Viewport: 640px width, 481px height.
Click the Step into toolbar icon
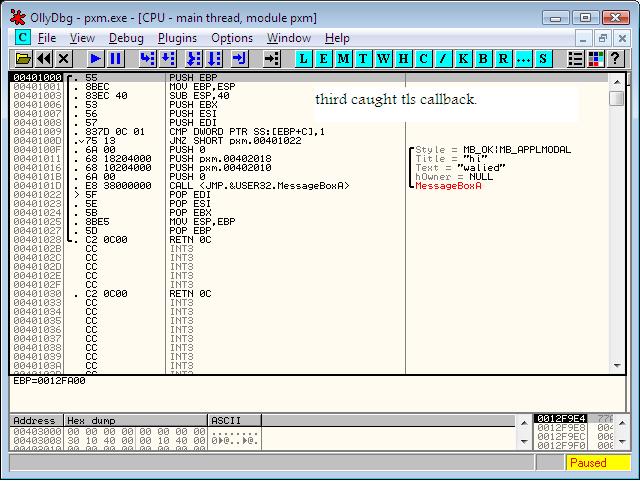click(147, 59)
